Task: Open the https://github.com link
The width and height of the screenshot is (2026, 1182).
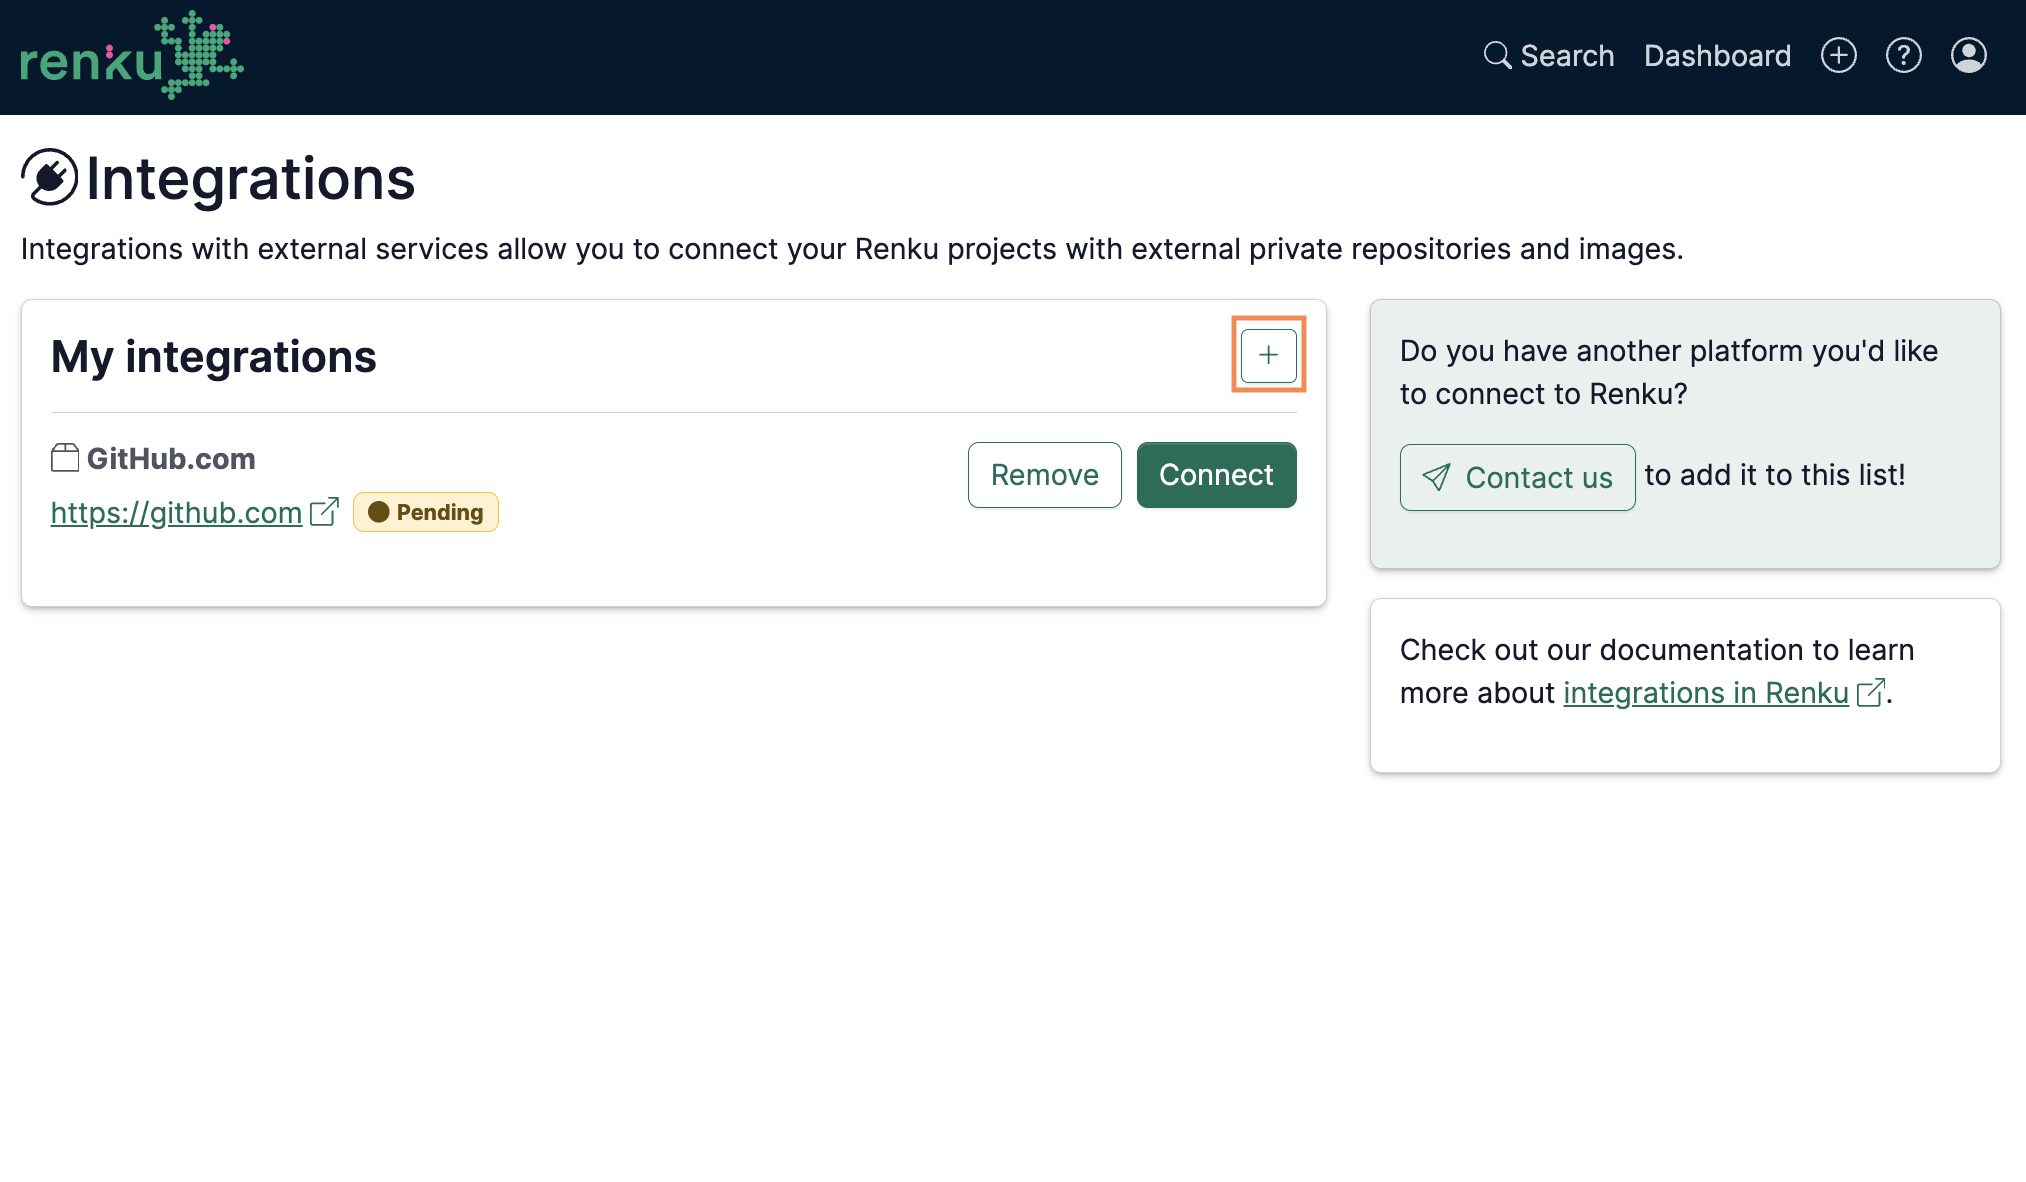Action: [176, 513]
